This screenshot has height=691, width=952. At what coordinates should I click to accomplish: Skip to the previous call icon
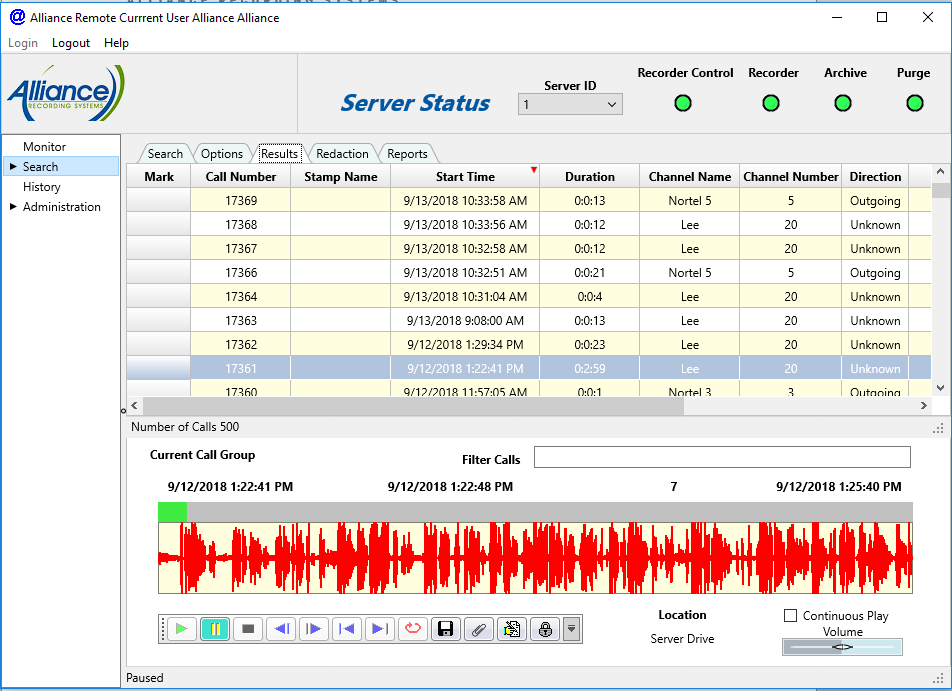click(x=347, y=628)
